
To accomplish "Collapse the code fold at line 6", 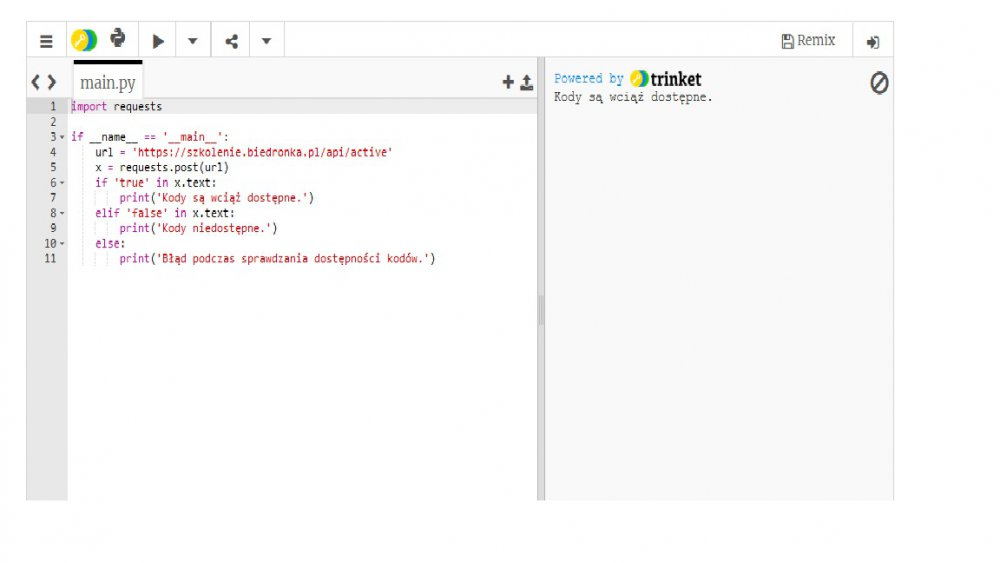I will [x=62, y=183].
